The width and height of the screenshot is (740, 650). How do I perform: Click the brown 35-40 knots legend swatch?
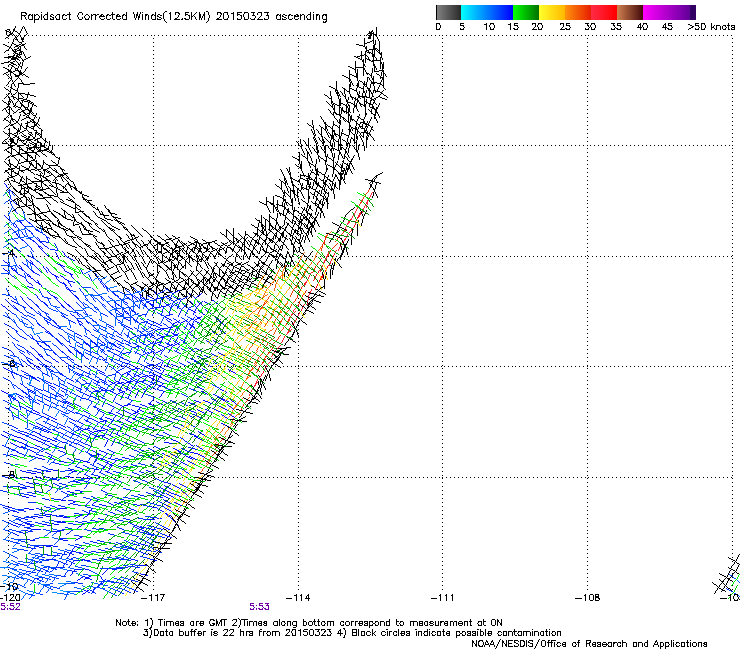point(630,12)
